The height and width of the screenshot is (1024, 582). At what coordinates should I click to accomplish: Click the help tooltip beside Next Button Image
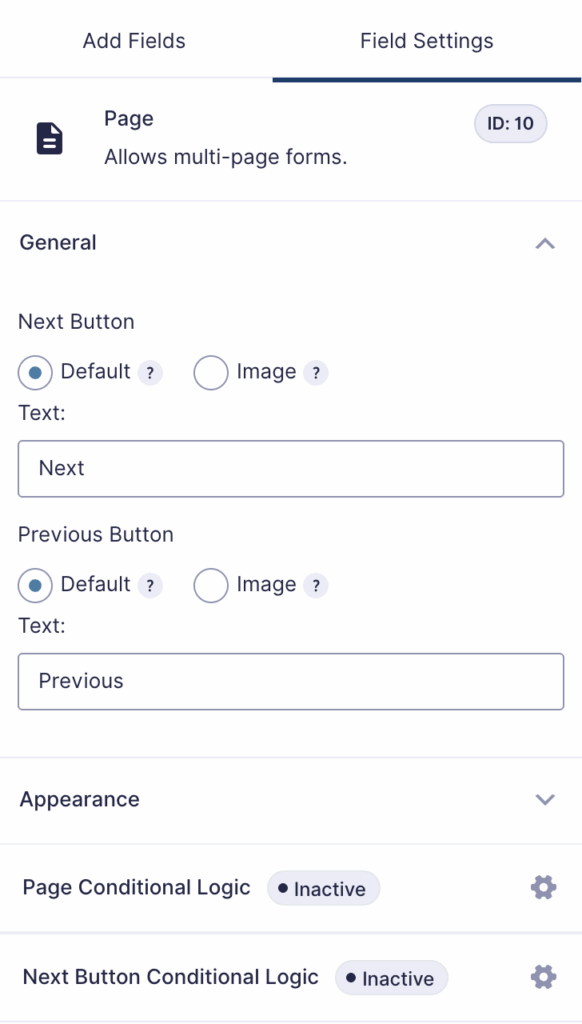[317, 372]
